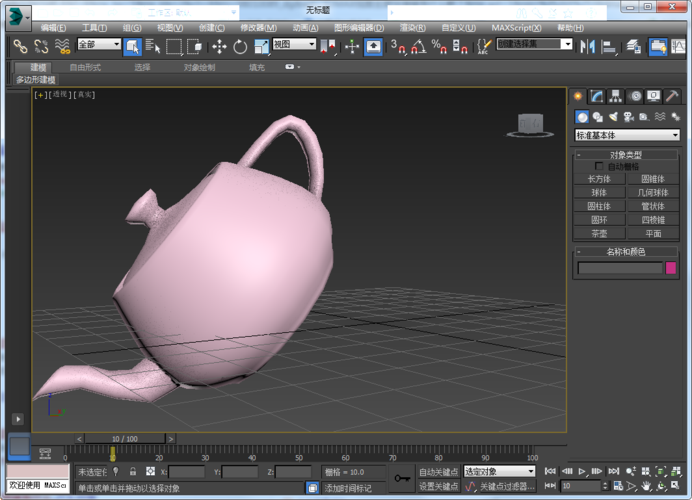Toggle 自动关键点 auto key mode
692x500 pixels.
point(438,472)
